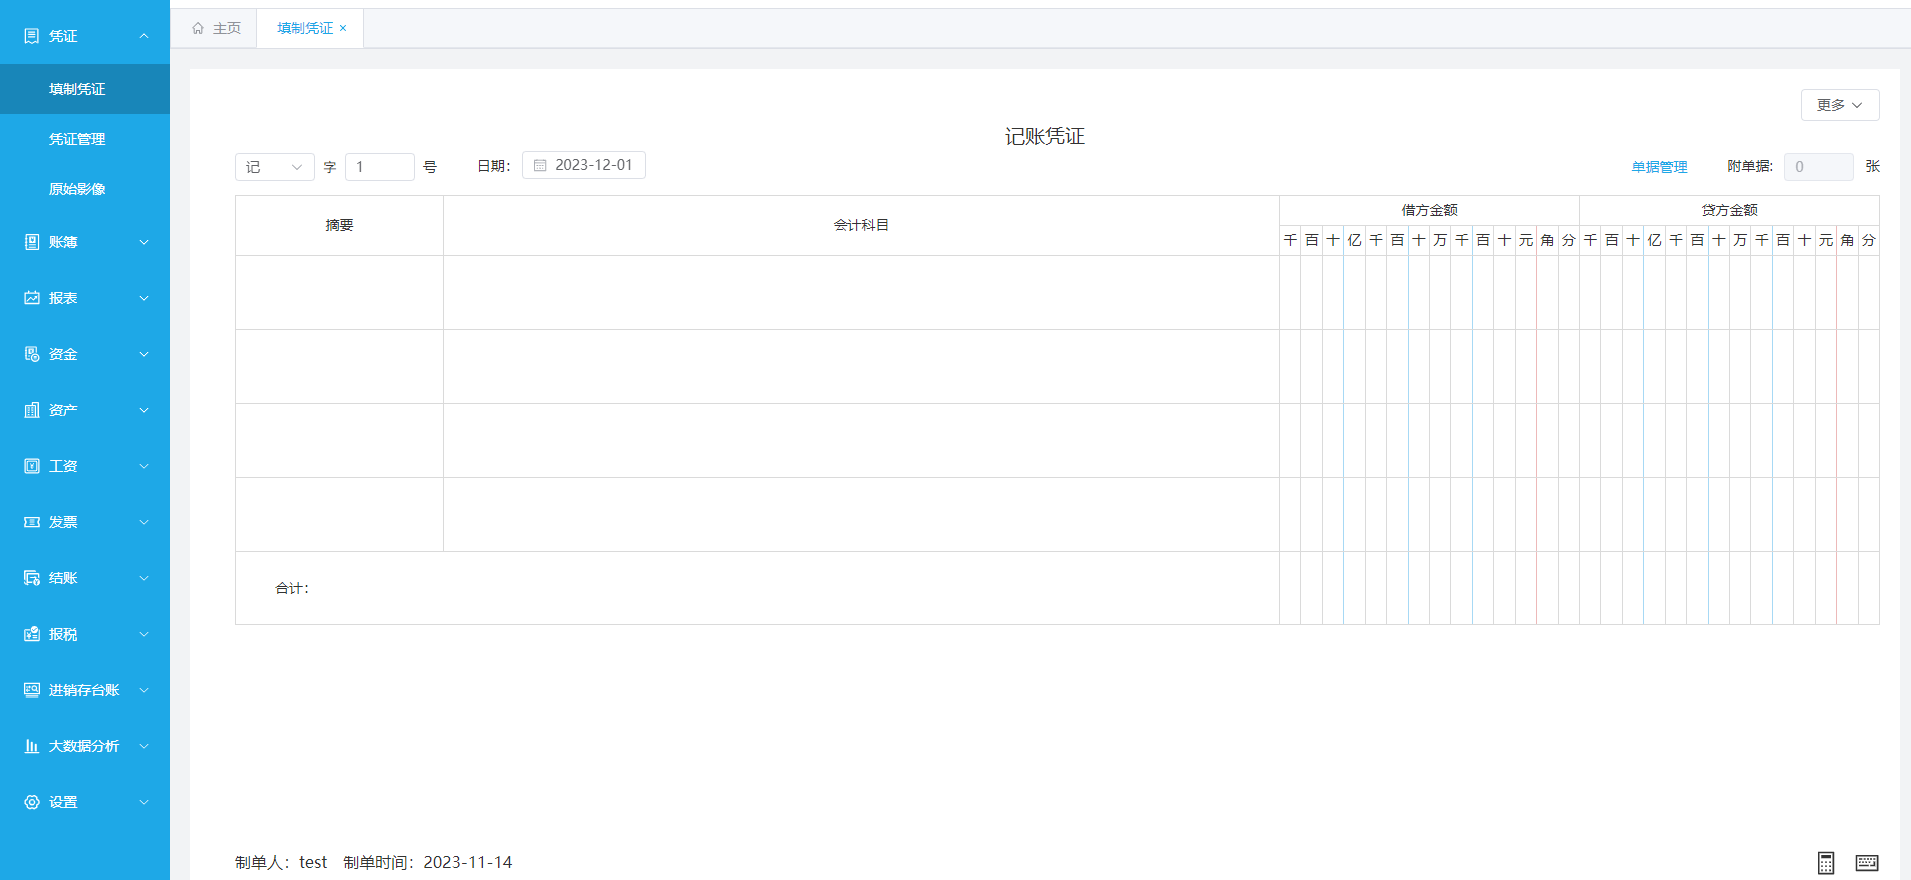Click the 报税 tax filing sidebar icon

click(32, 634)
